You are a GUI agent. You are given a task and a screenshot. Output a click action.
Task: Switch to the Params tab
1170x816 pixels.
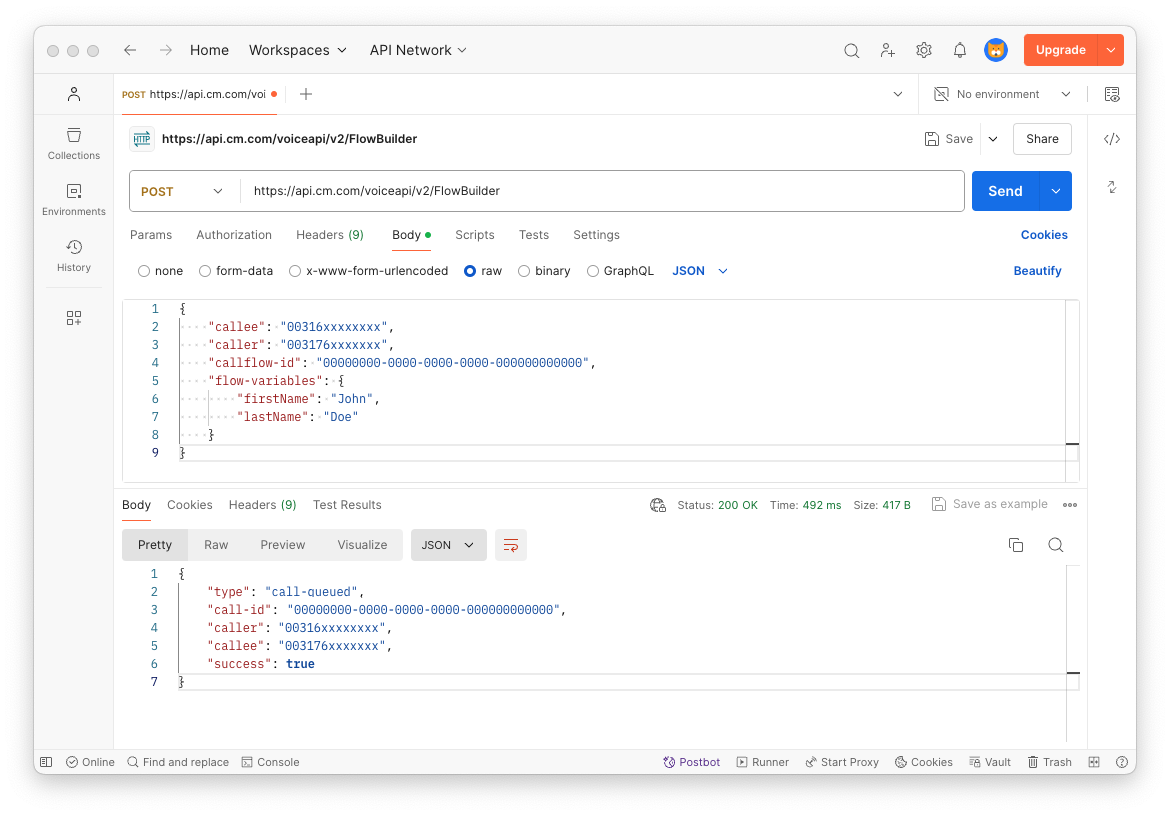151,235
